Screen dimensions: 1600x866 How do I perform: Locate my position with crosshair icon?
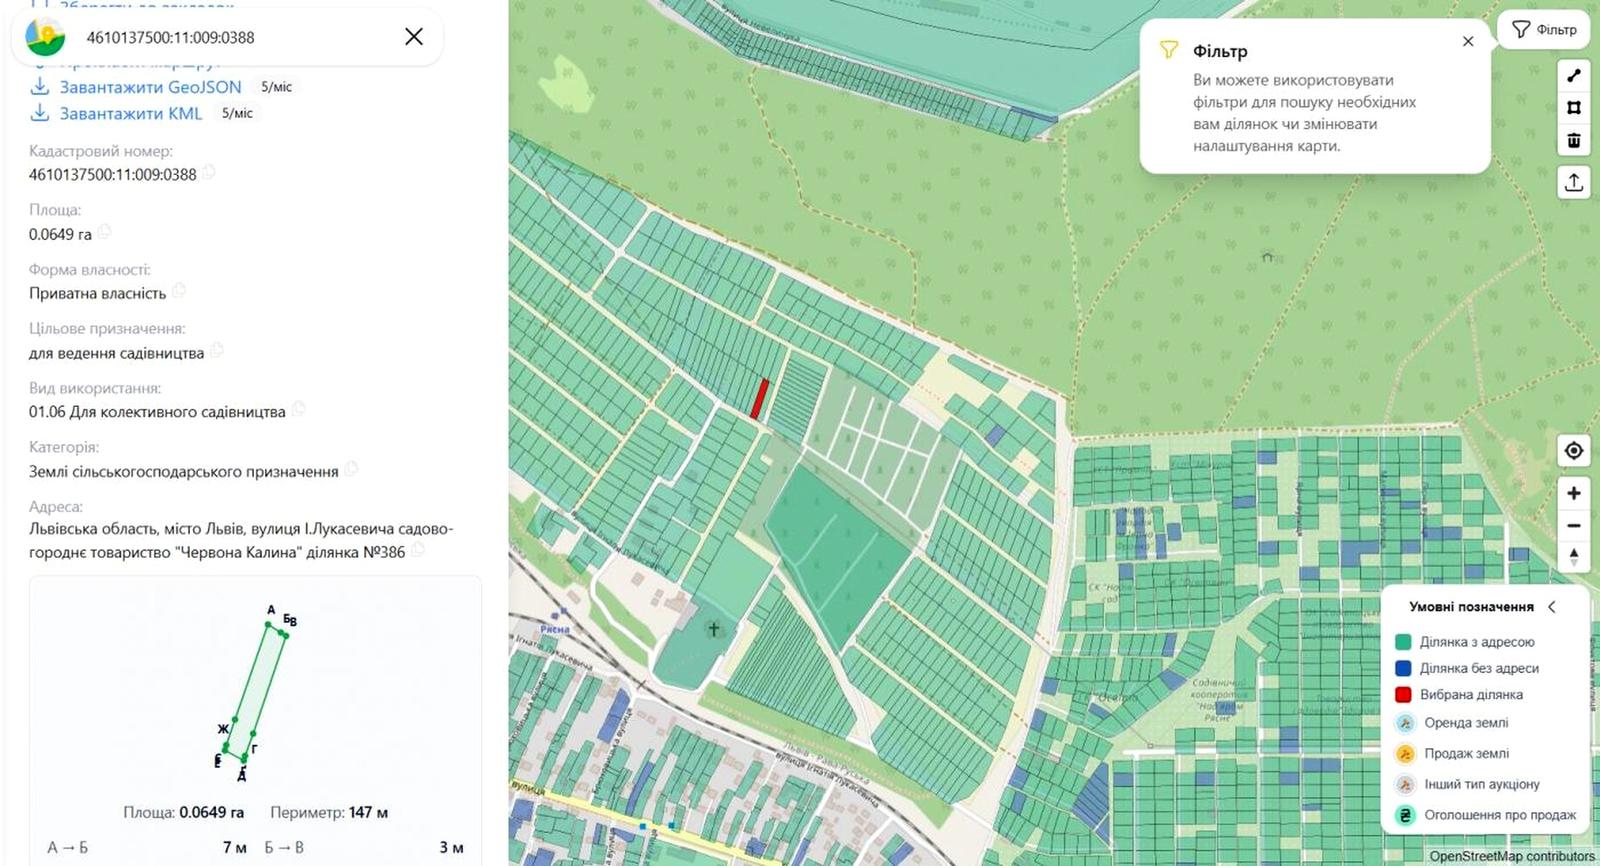(1574, 451)
